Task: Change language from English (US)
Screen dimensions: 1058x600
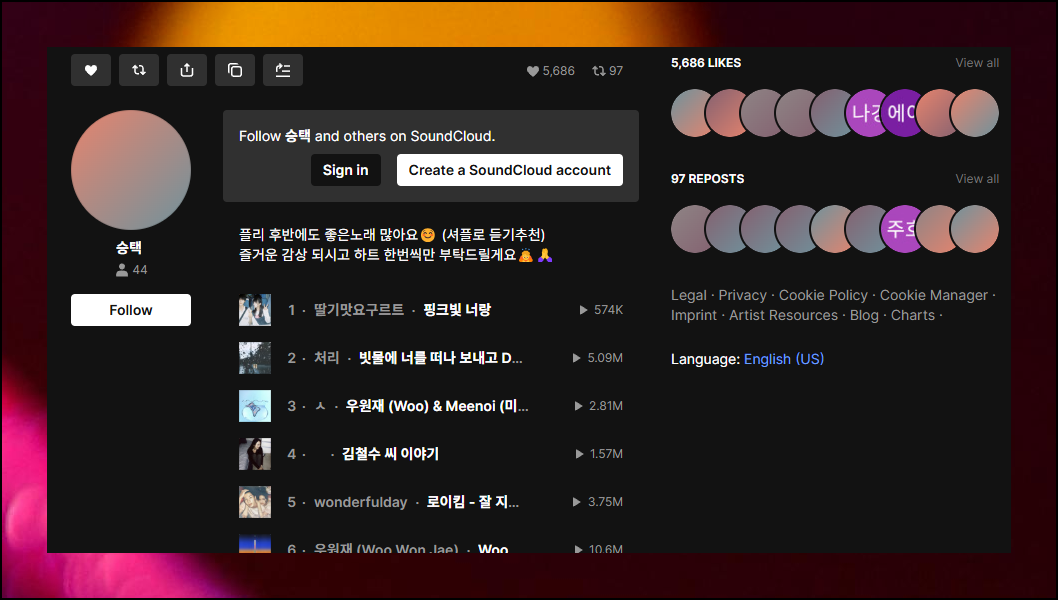Action: click(x=784, y=359)
